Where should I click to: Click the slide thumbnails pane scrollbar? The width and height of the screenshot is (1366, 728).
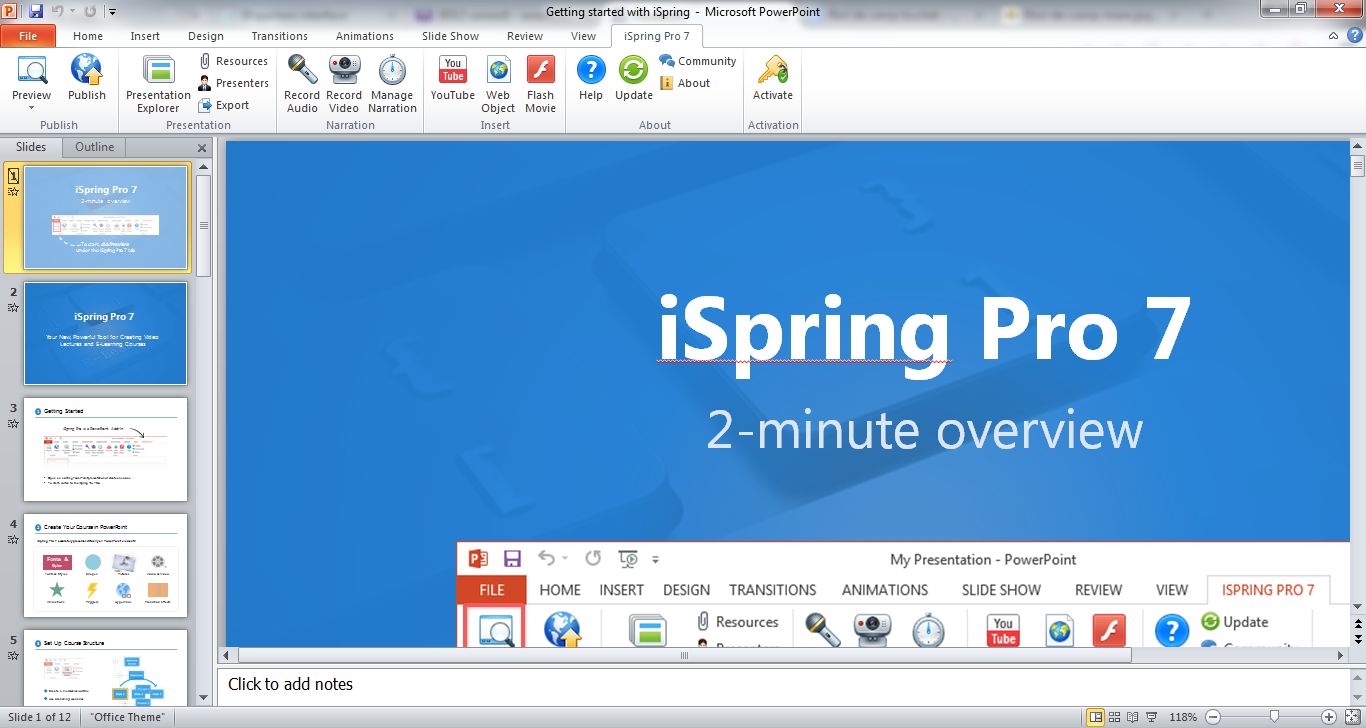point(204,225)
